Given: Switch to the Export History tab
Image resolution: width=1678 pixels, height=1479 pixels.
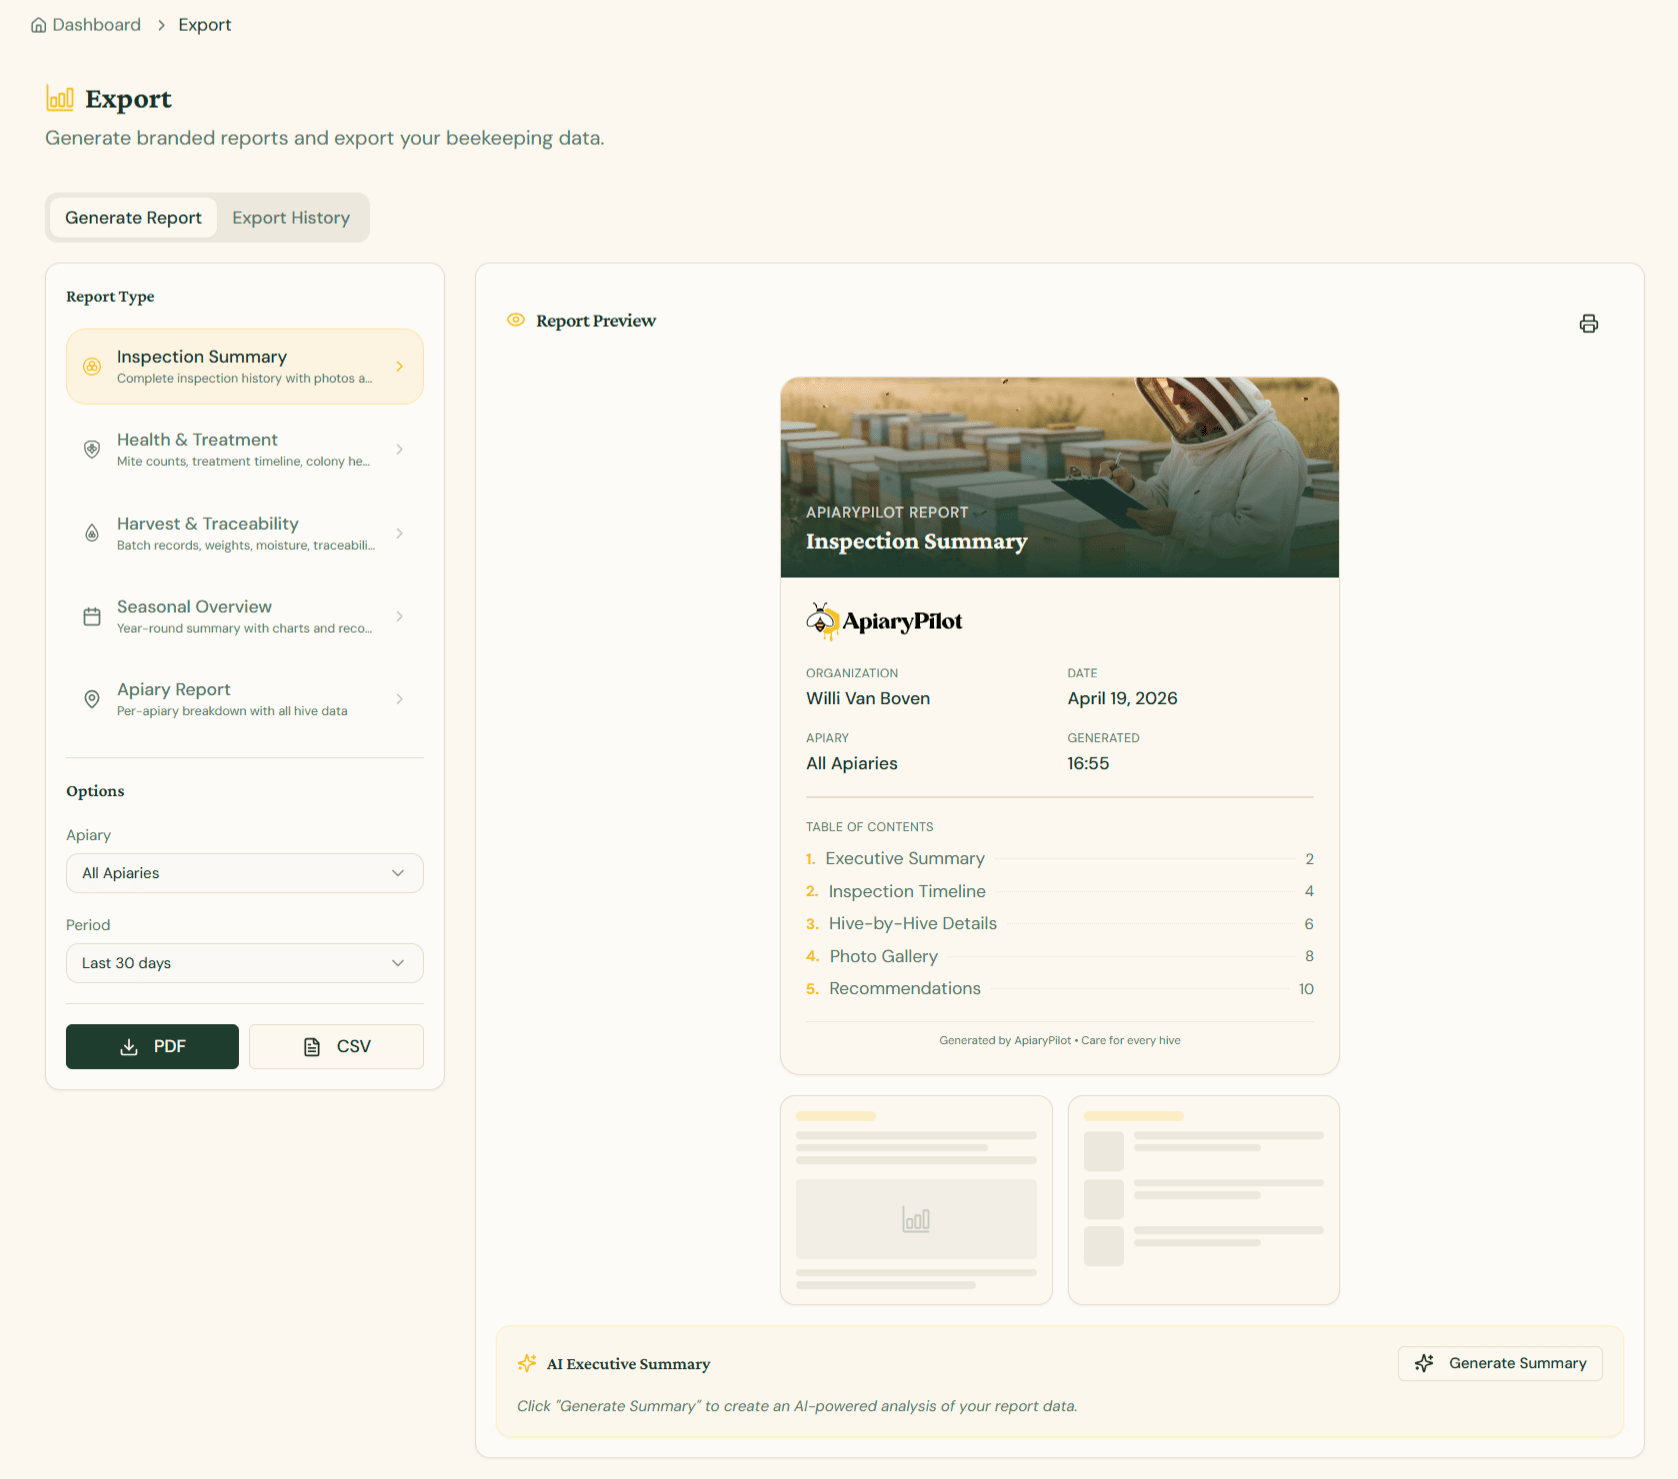Looking at the screenshot, I should (x=291, y=218).
